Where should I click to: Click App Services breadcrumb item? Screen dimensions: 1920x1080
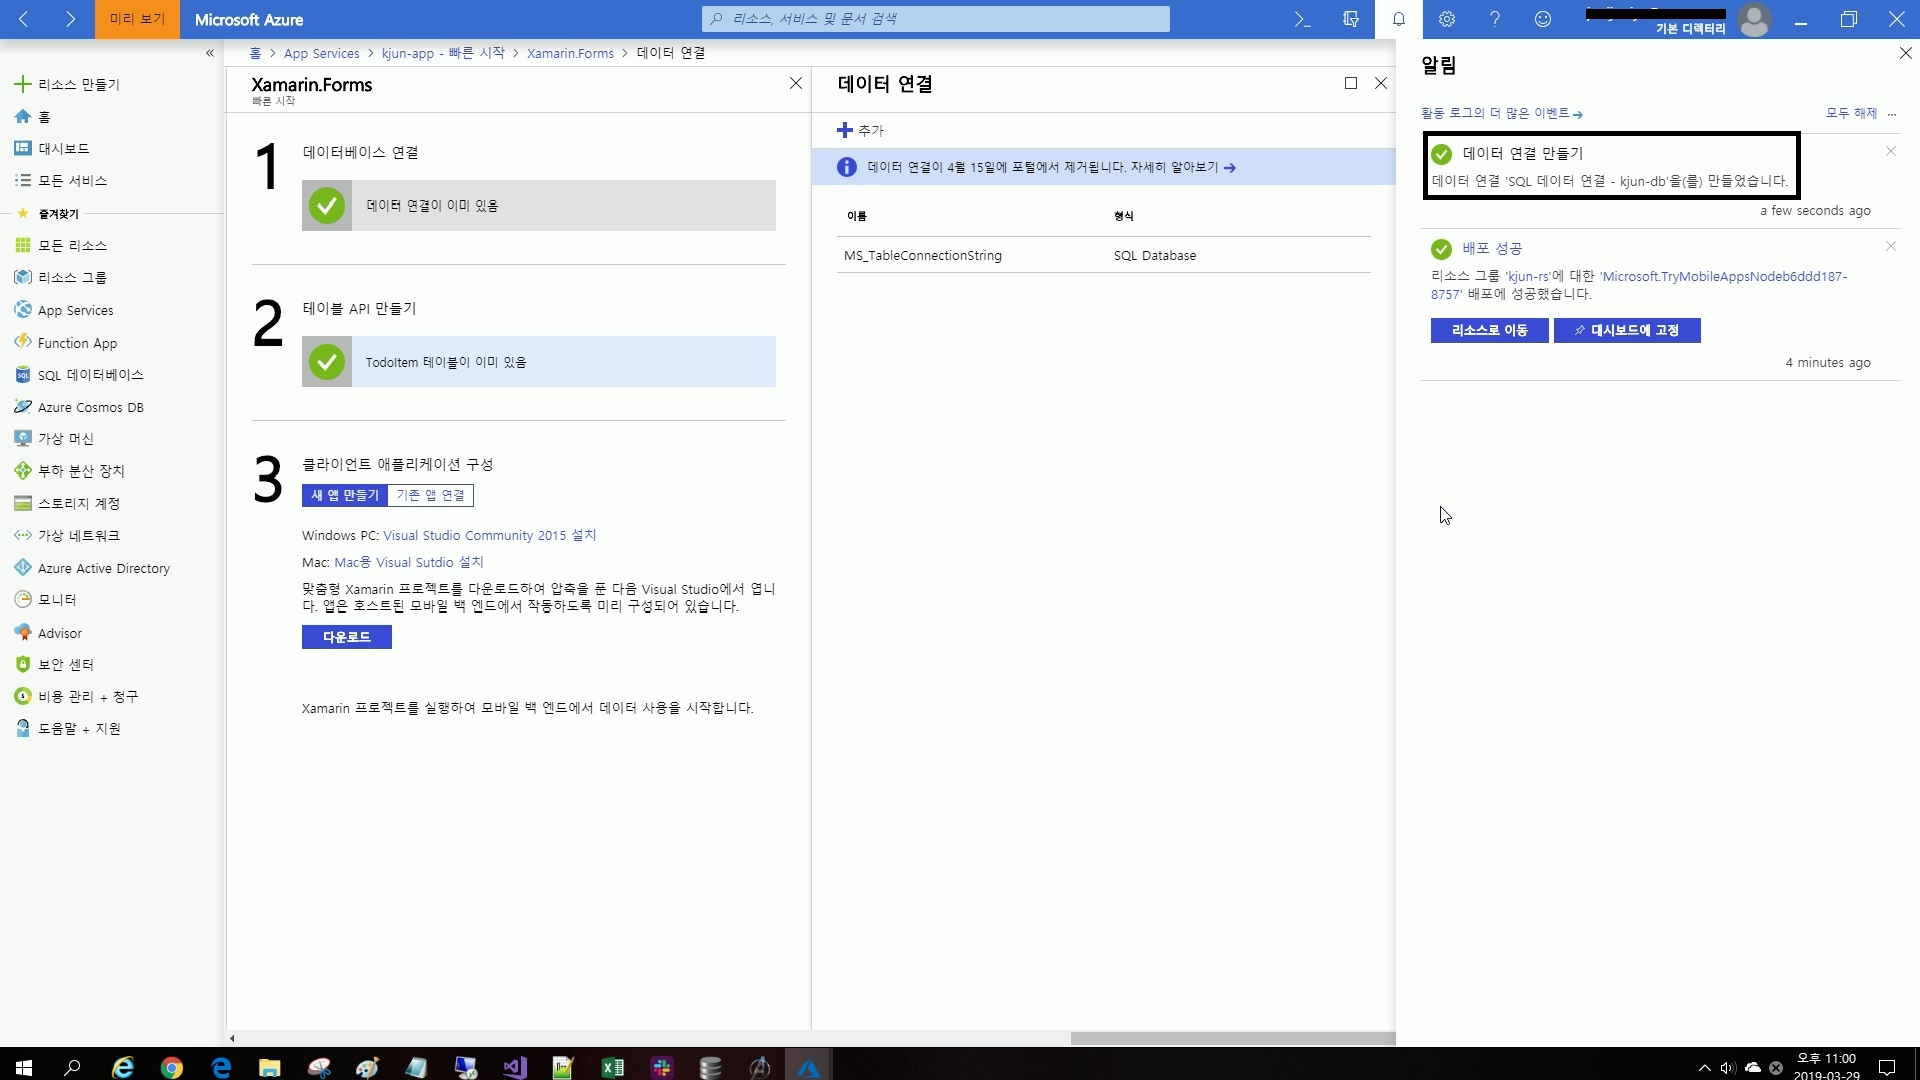point(321,53)
